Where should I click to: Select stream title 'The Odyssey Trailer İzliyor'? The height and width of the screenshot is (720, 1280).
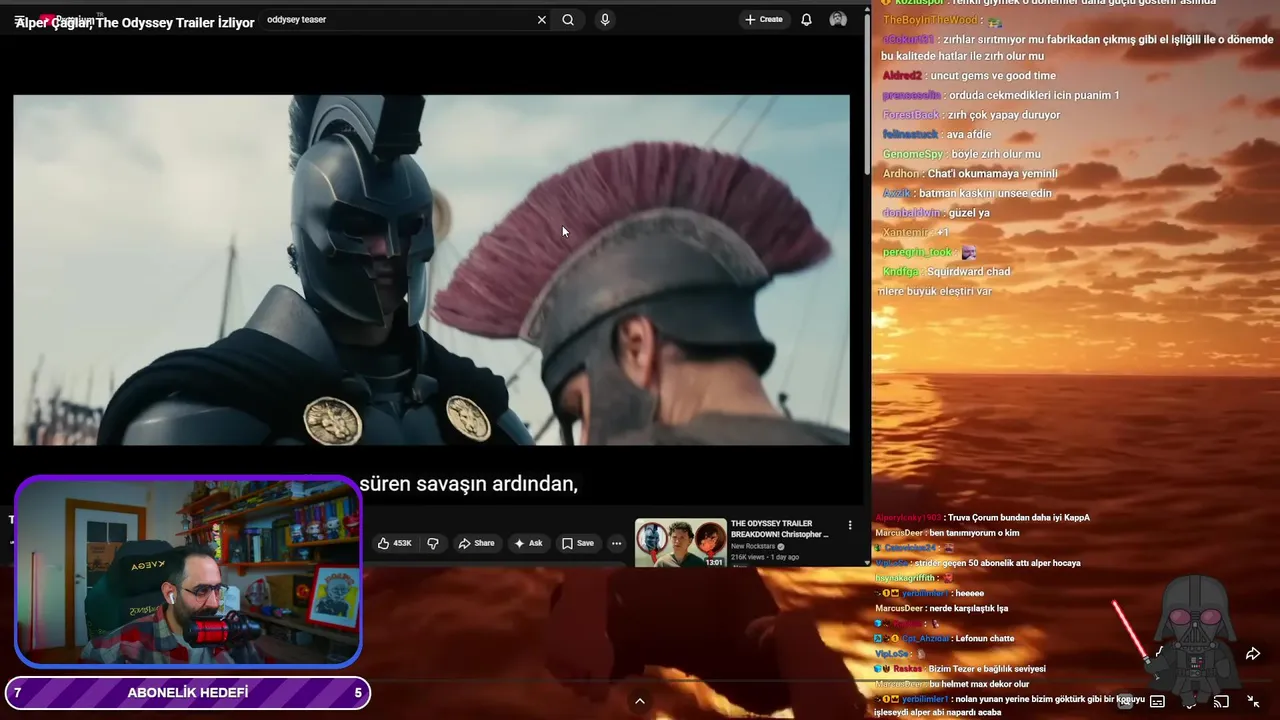point(176,22)
